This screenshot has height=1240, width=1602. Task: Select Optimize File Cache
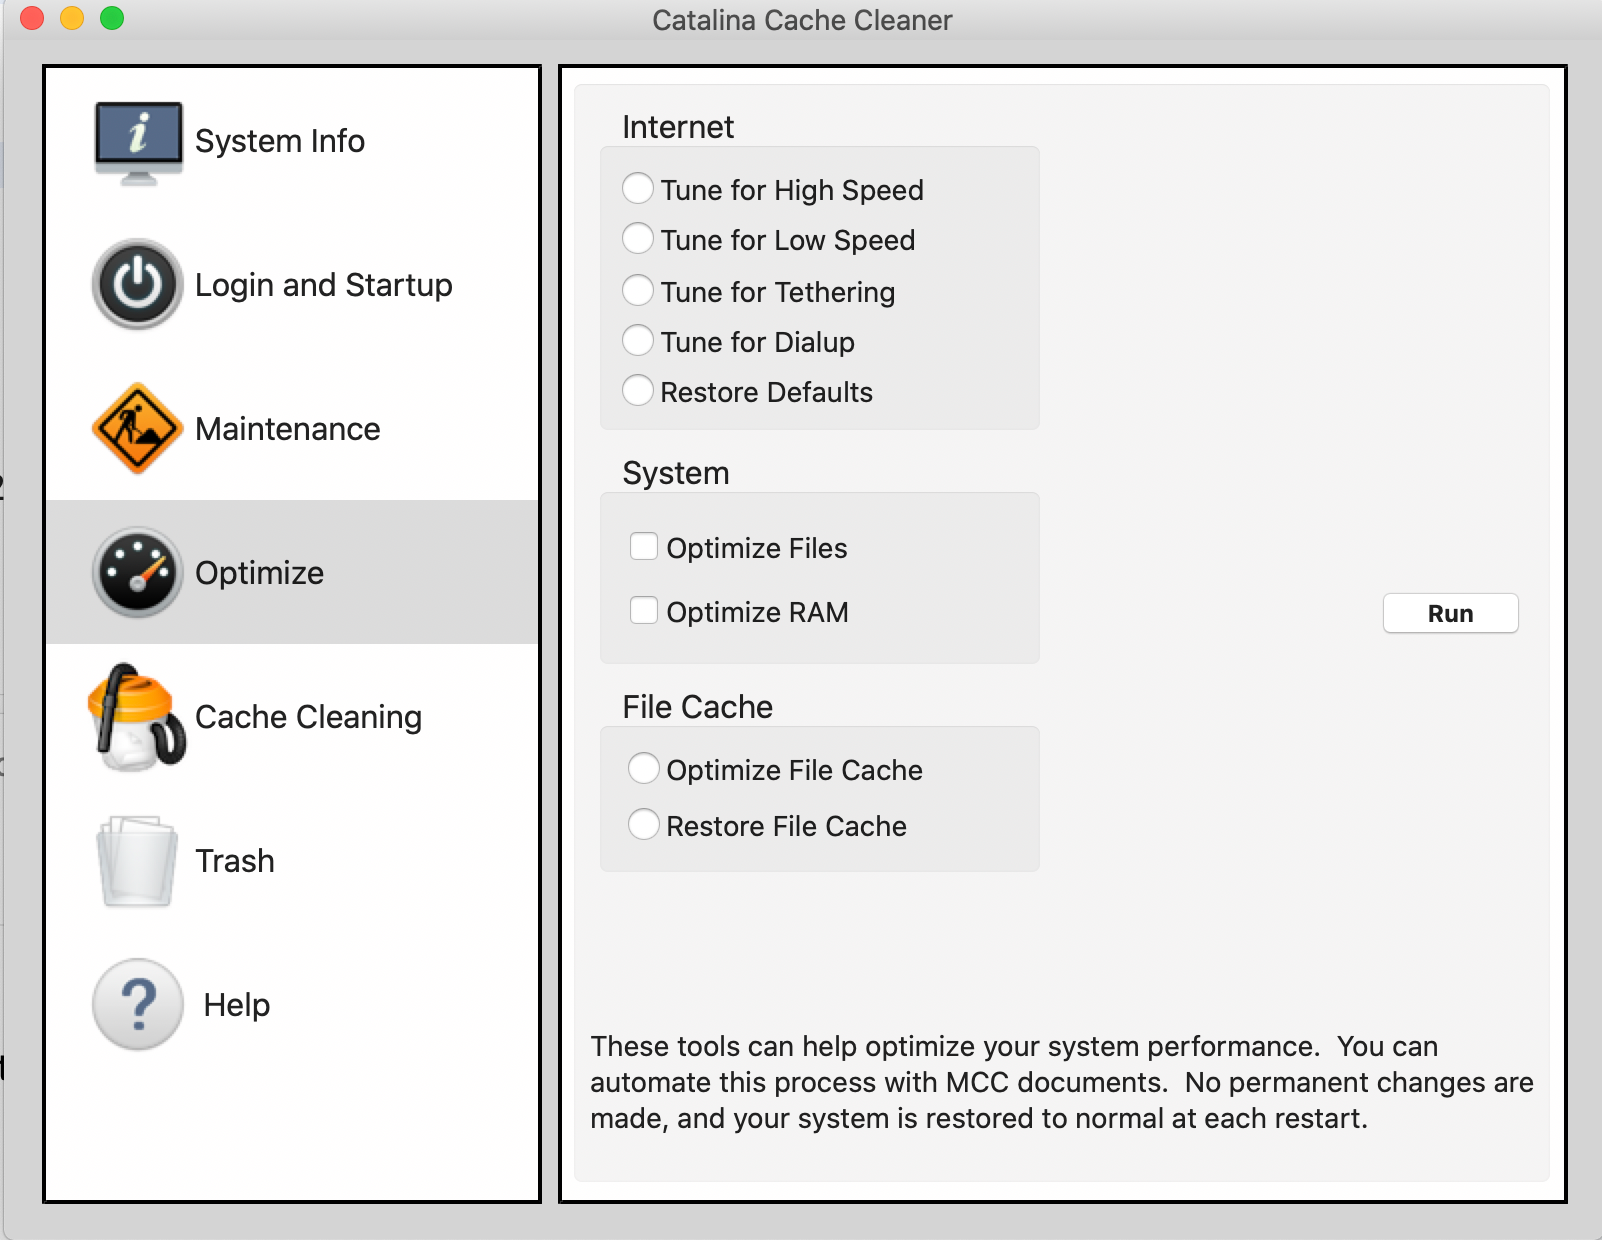643,768
